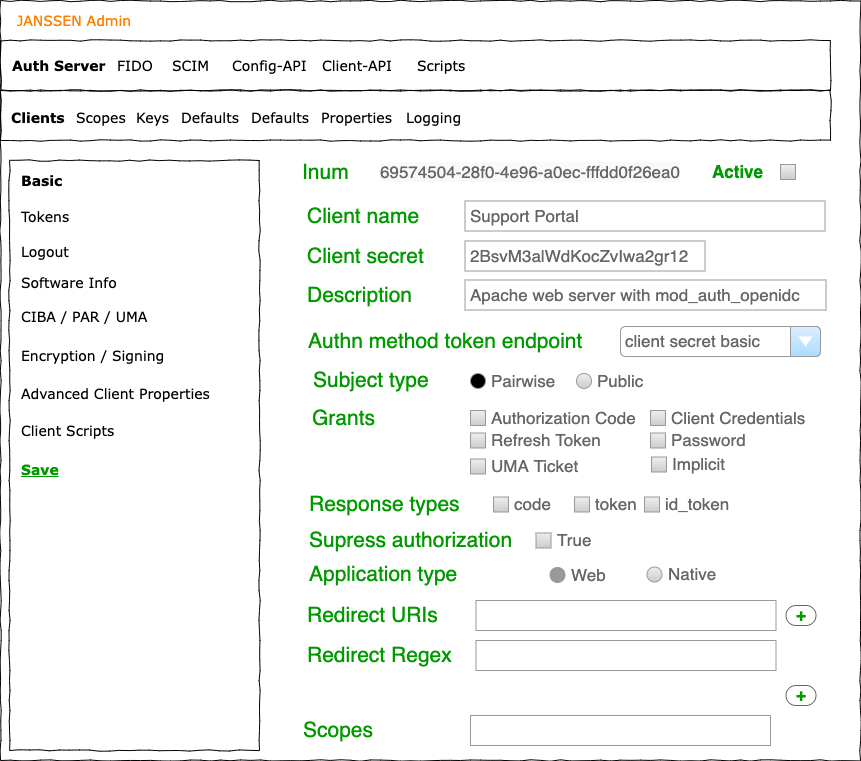Enable Client Credentials grant
This screenshot has height=761, width=861.
(658, 418)
